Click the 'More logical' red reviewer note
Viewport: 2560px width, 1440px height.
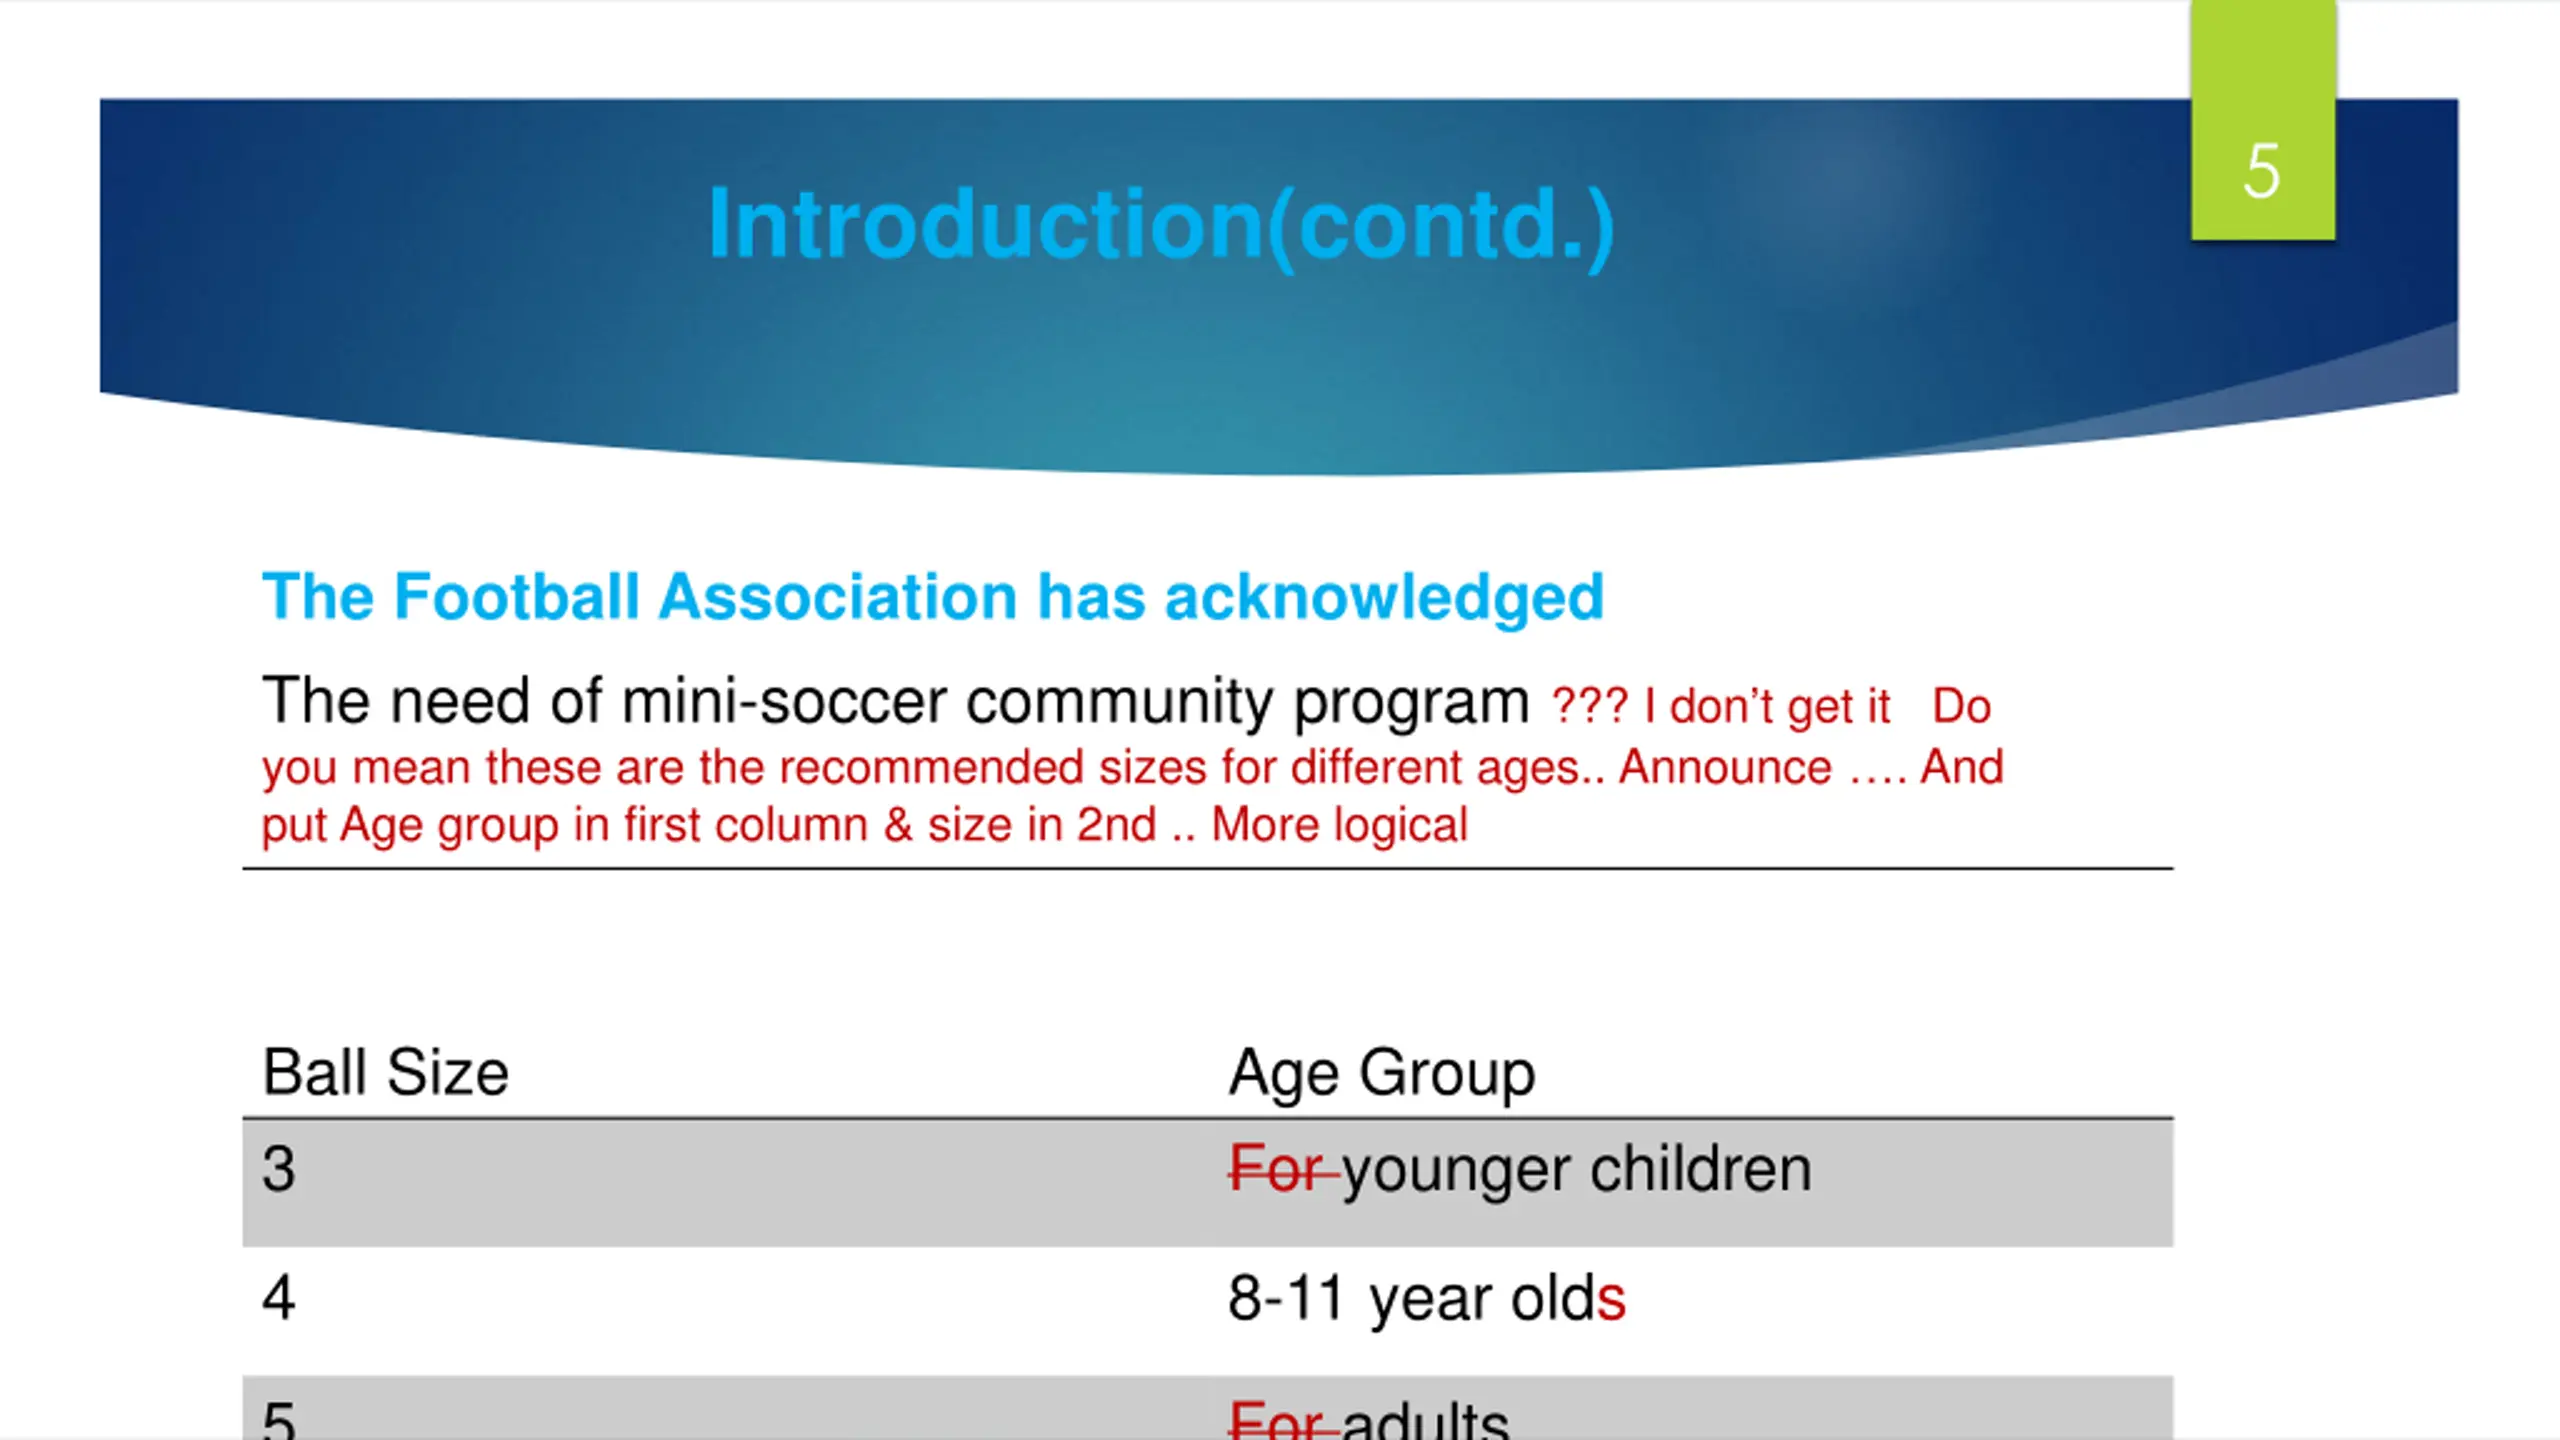pyautogui.click(x=1339, y=825)
